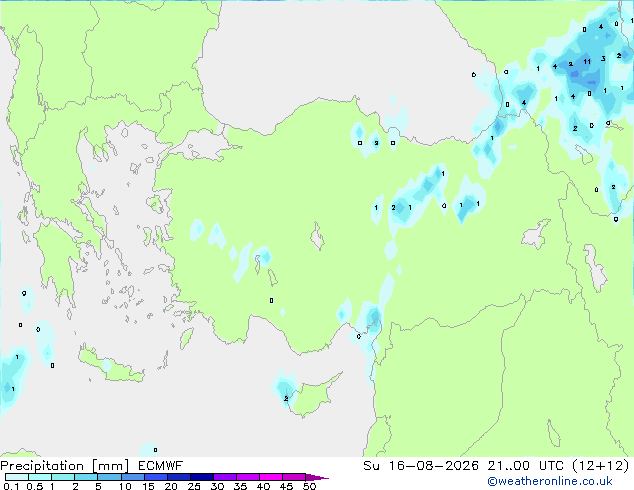This screenshot has height=490, width=634.
Task: Click the 10–15 mm legend color box
Action: coord(133,477)
